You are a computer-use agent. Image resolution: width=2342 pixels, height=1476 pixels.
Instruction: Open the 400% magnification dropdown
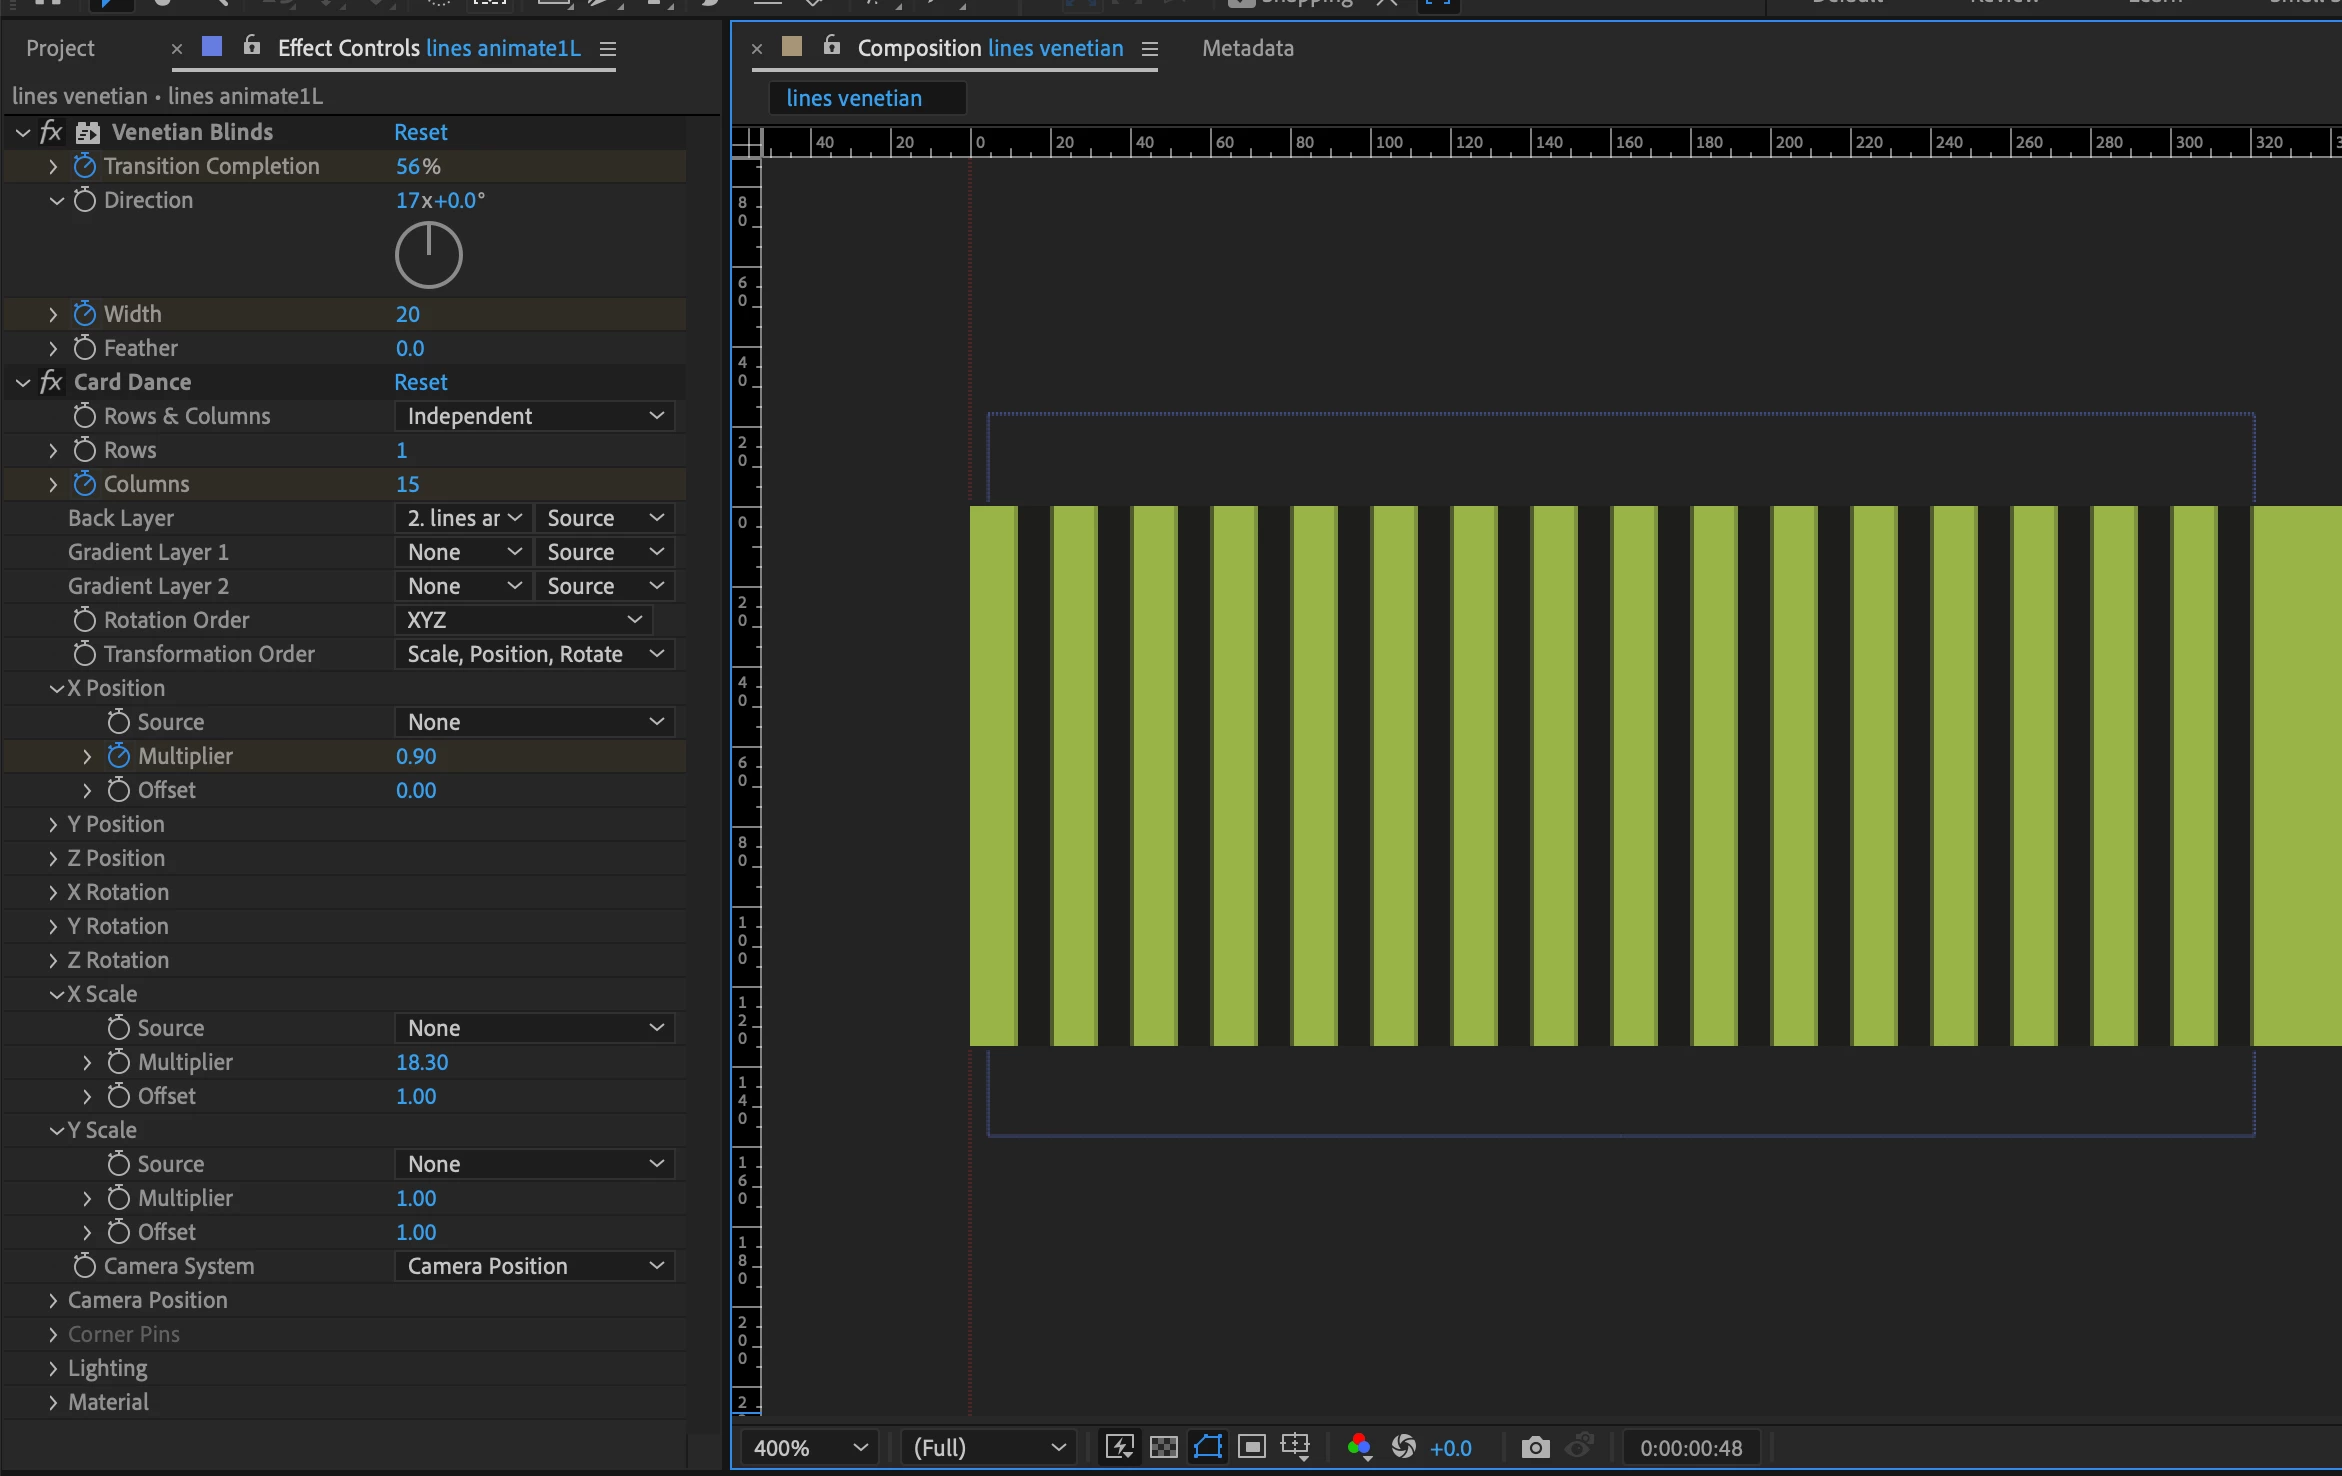809,1447
